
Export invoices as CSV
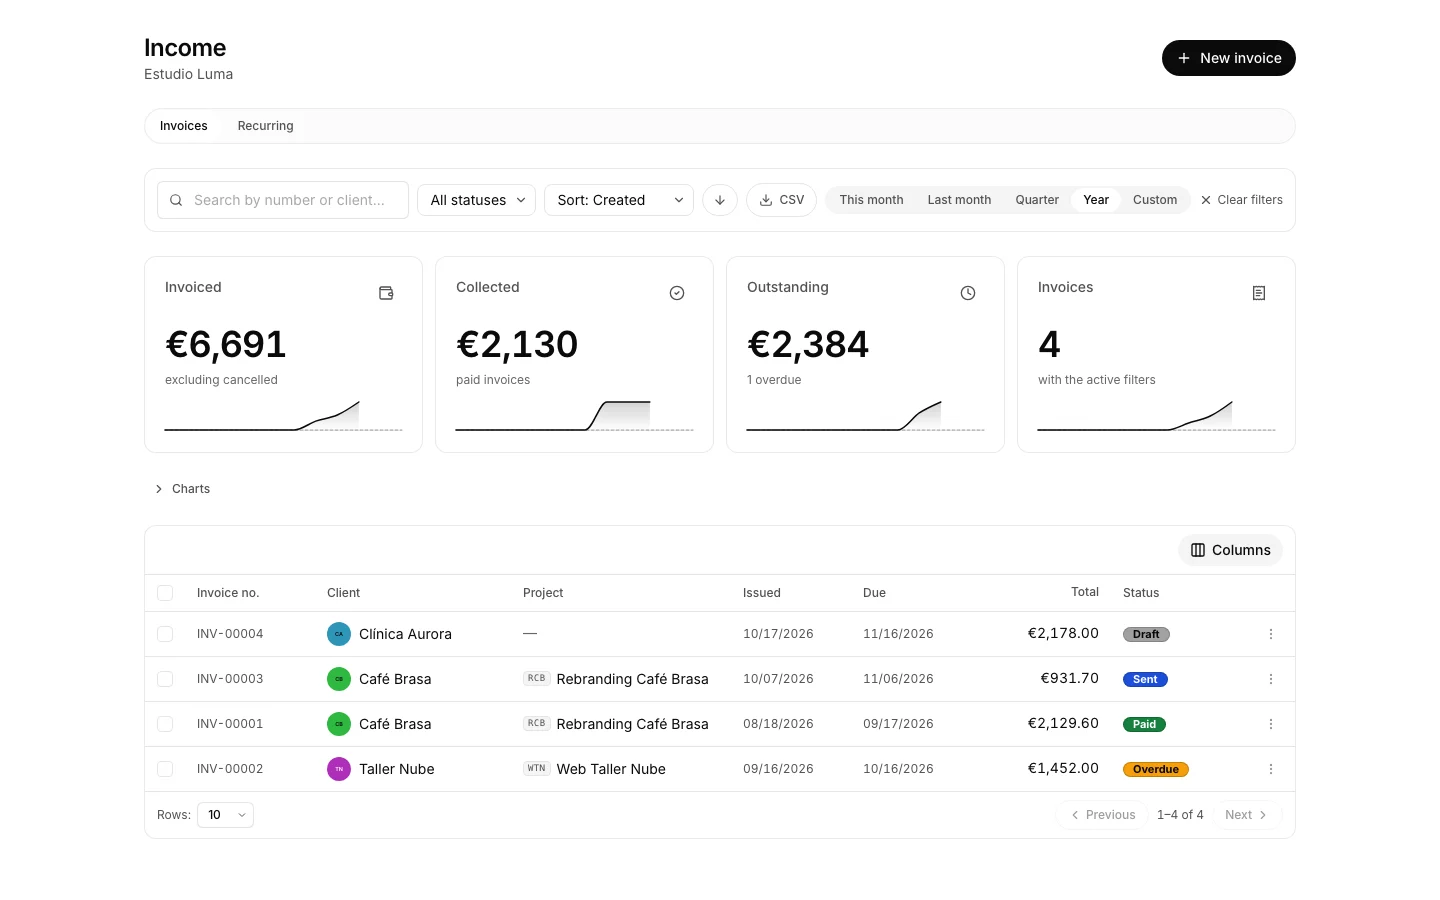coord(781,200)
